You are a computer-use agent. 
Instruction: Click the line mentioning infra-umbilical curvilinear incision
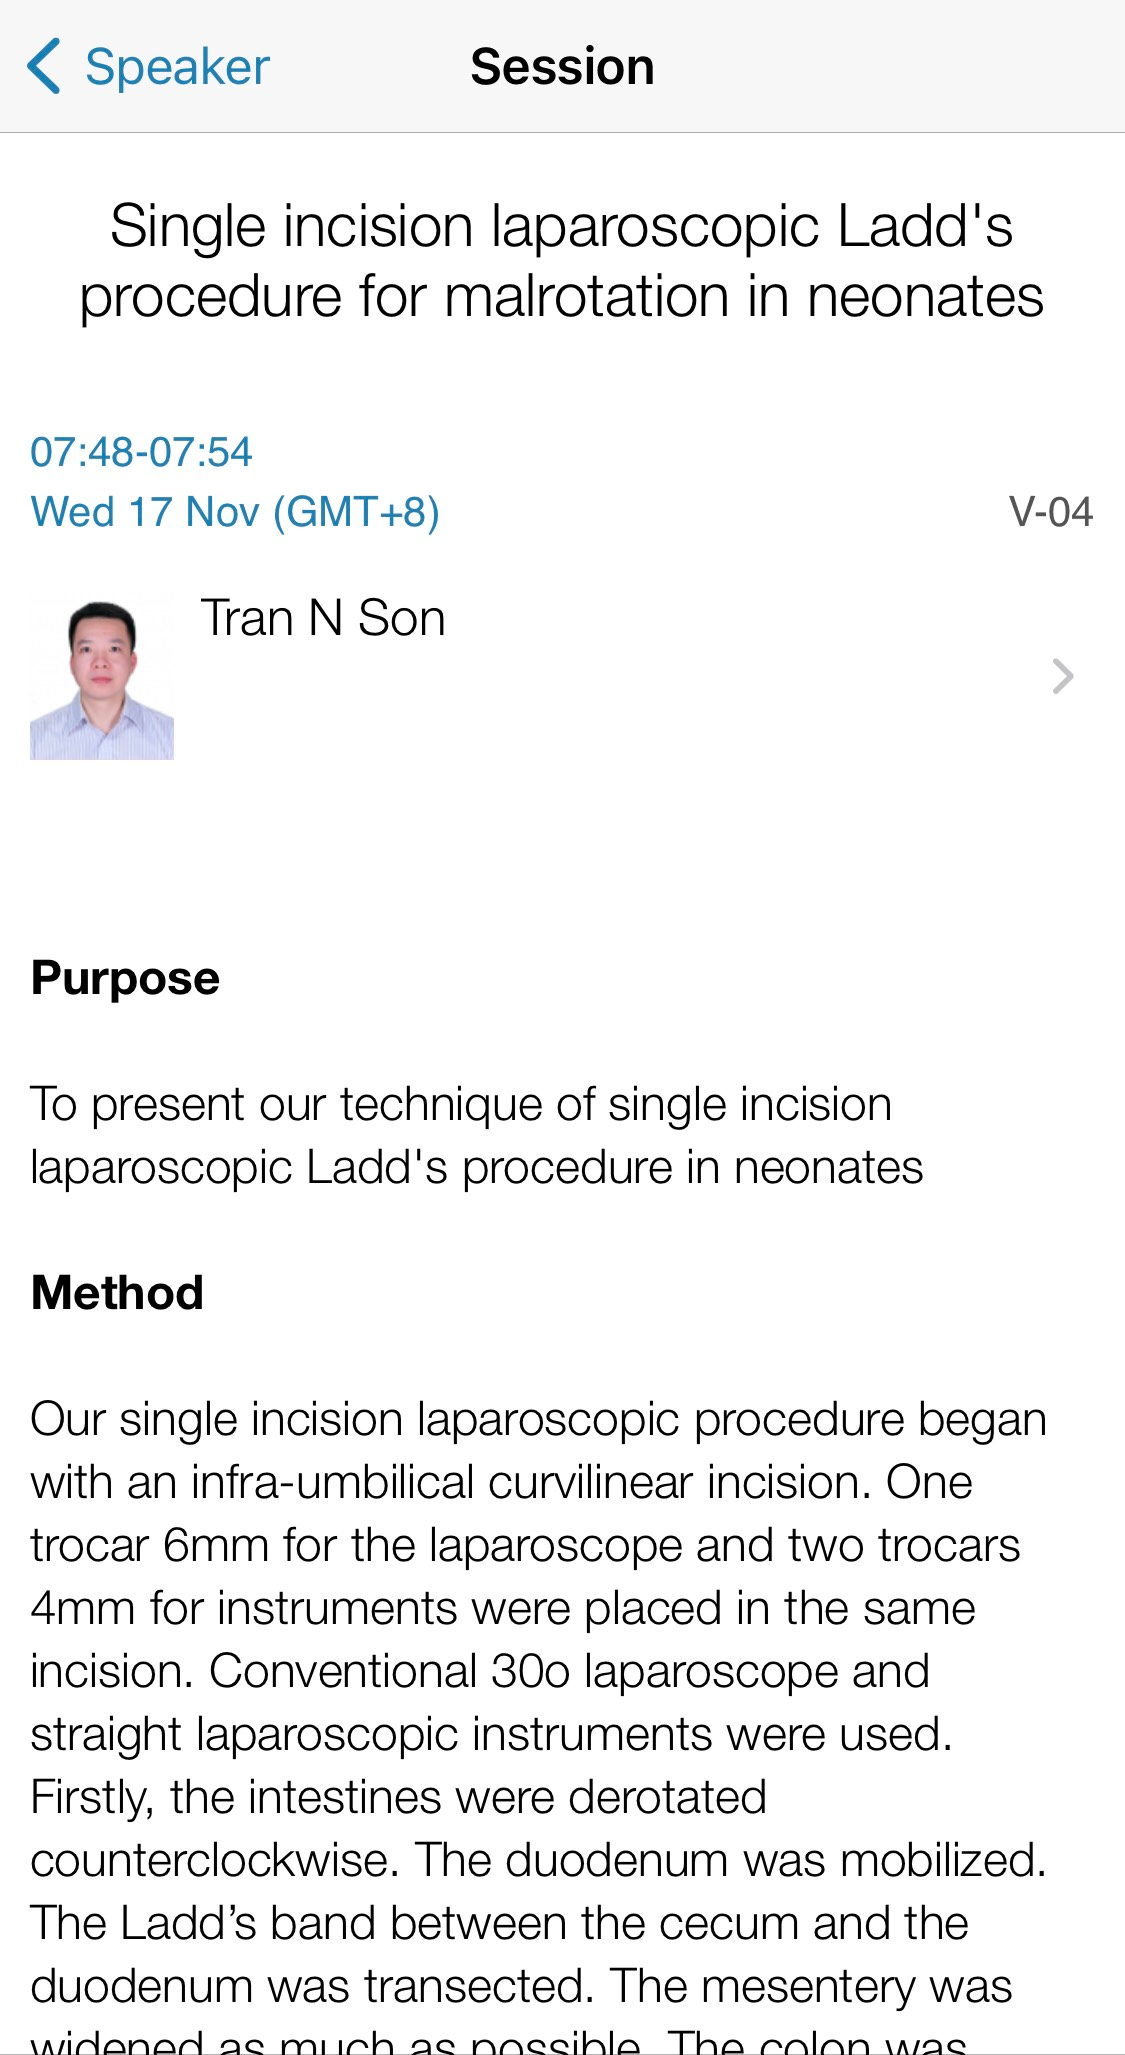pos(501,1483)
